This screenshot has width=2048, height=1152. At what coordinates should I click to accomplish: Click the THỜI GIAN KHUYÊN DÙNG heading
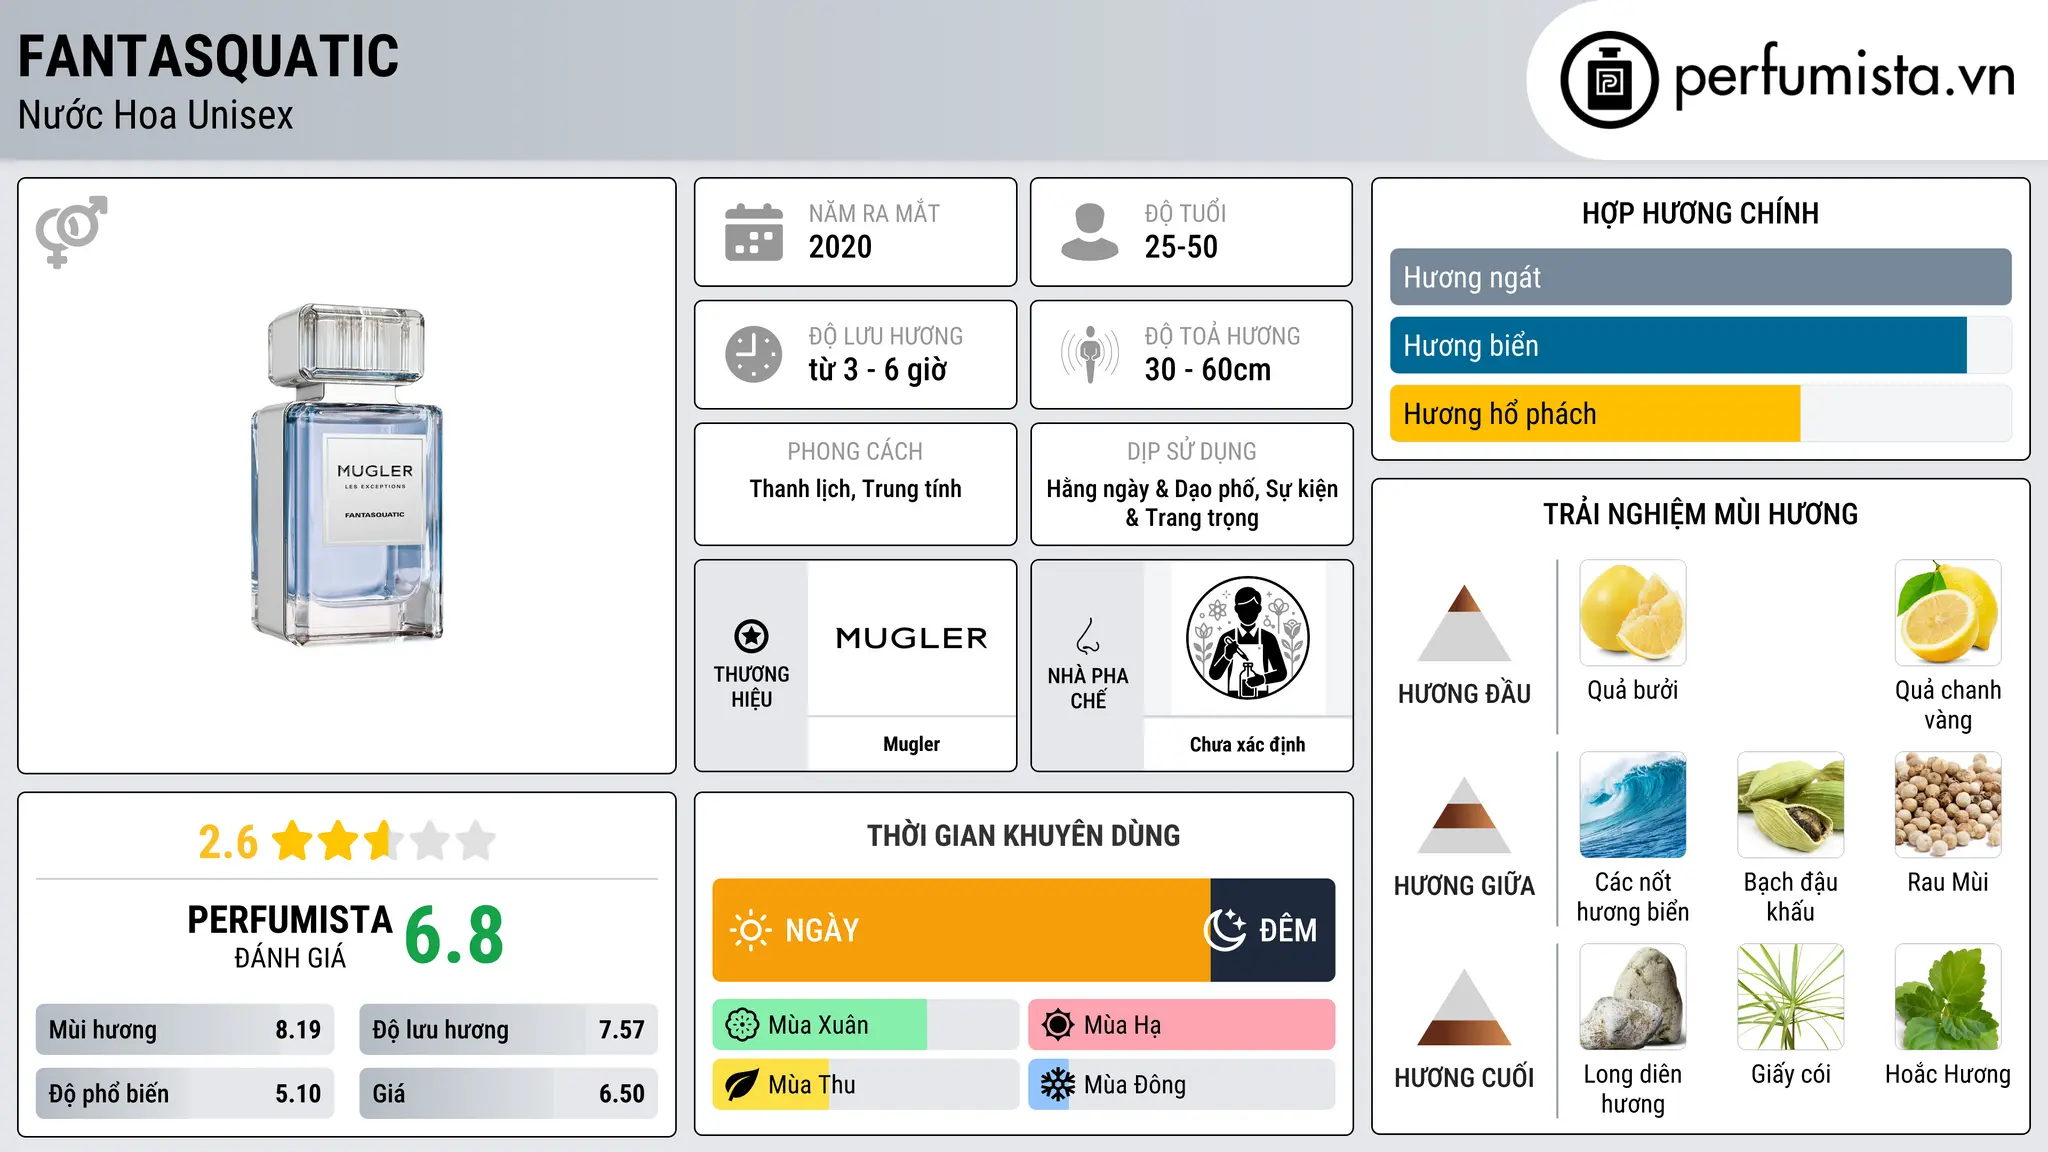tap(1023, 835)
